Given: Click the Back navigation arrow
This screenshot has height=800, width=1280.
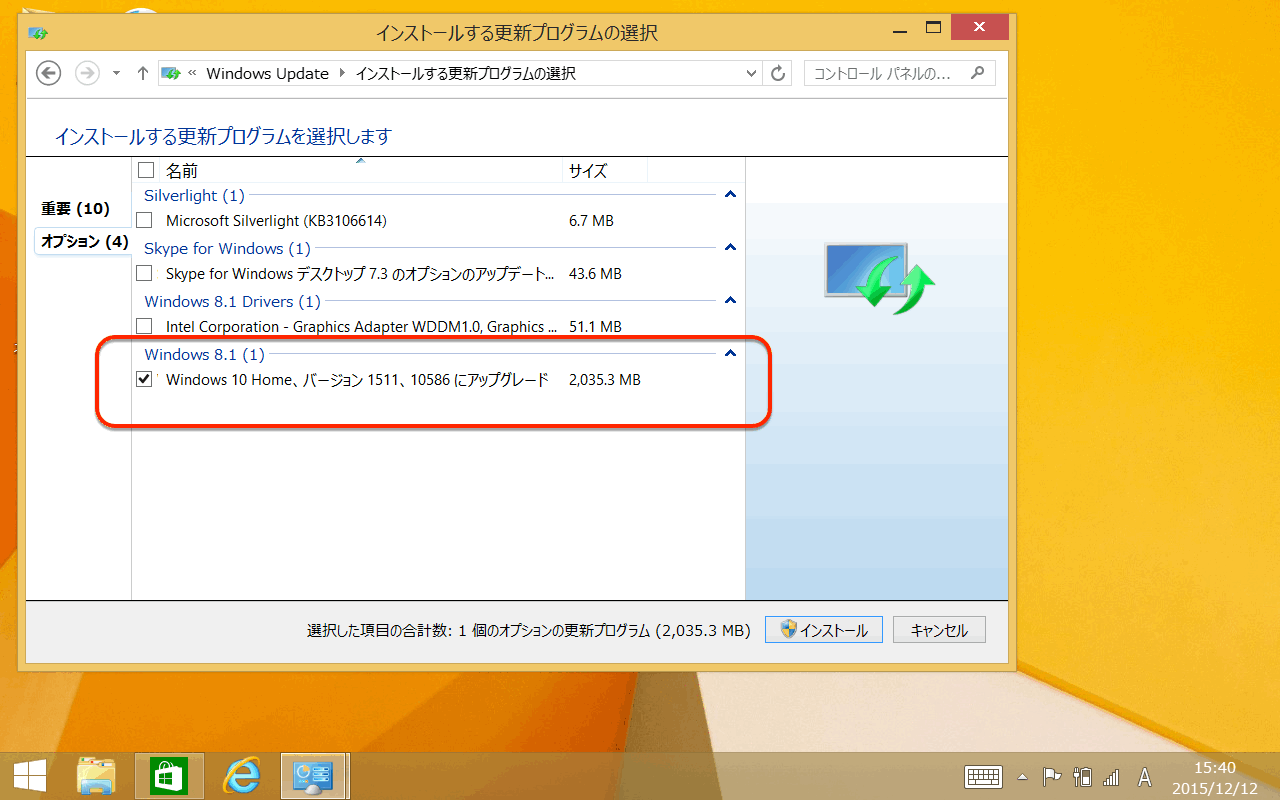Looking at the screenshot, I should click(x=49, y=73).
